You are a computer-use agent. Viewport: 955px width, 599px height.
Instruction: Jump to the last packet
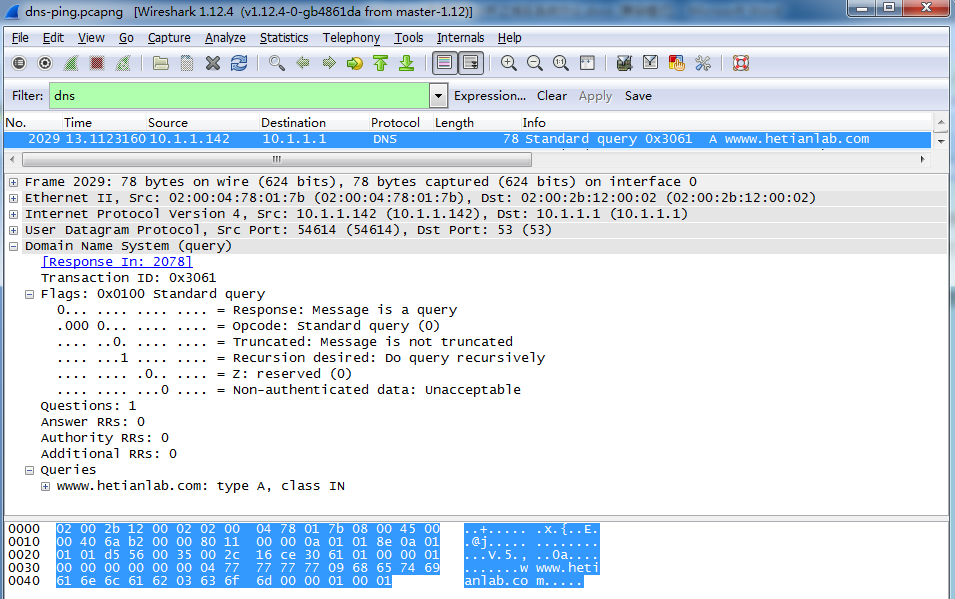pyautogui.click(x=406, y=63)
